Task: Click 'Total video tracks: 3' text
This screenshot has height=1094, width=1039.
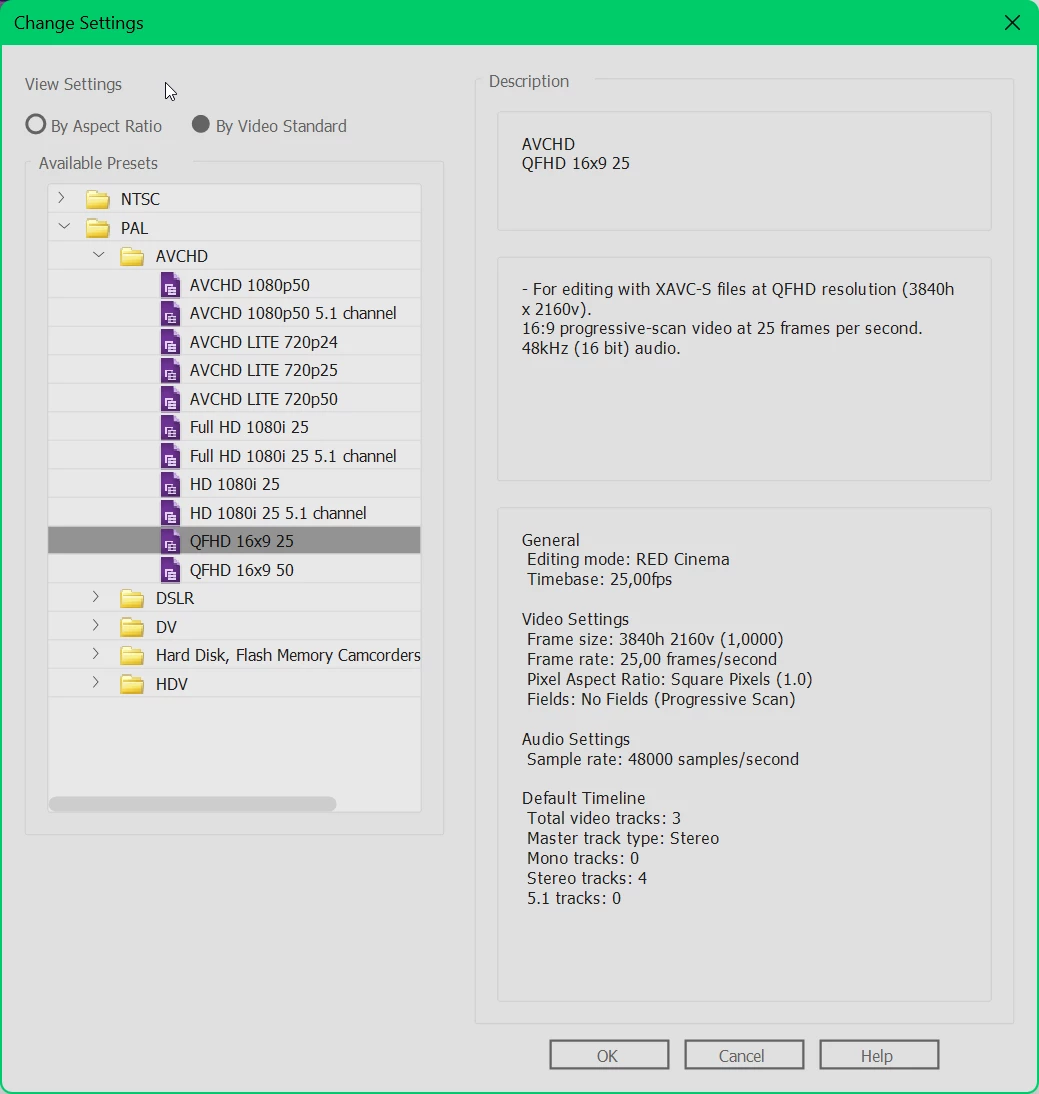Action: pyautogui.click(x=604, y=818)
